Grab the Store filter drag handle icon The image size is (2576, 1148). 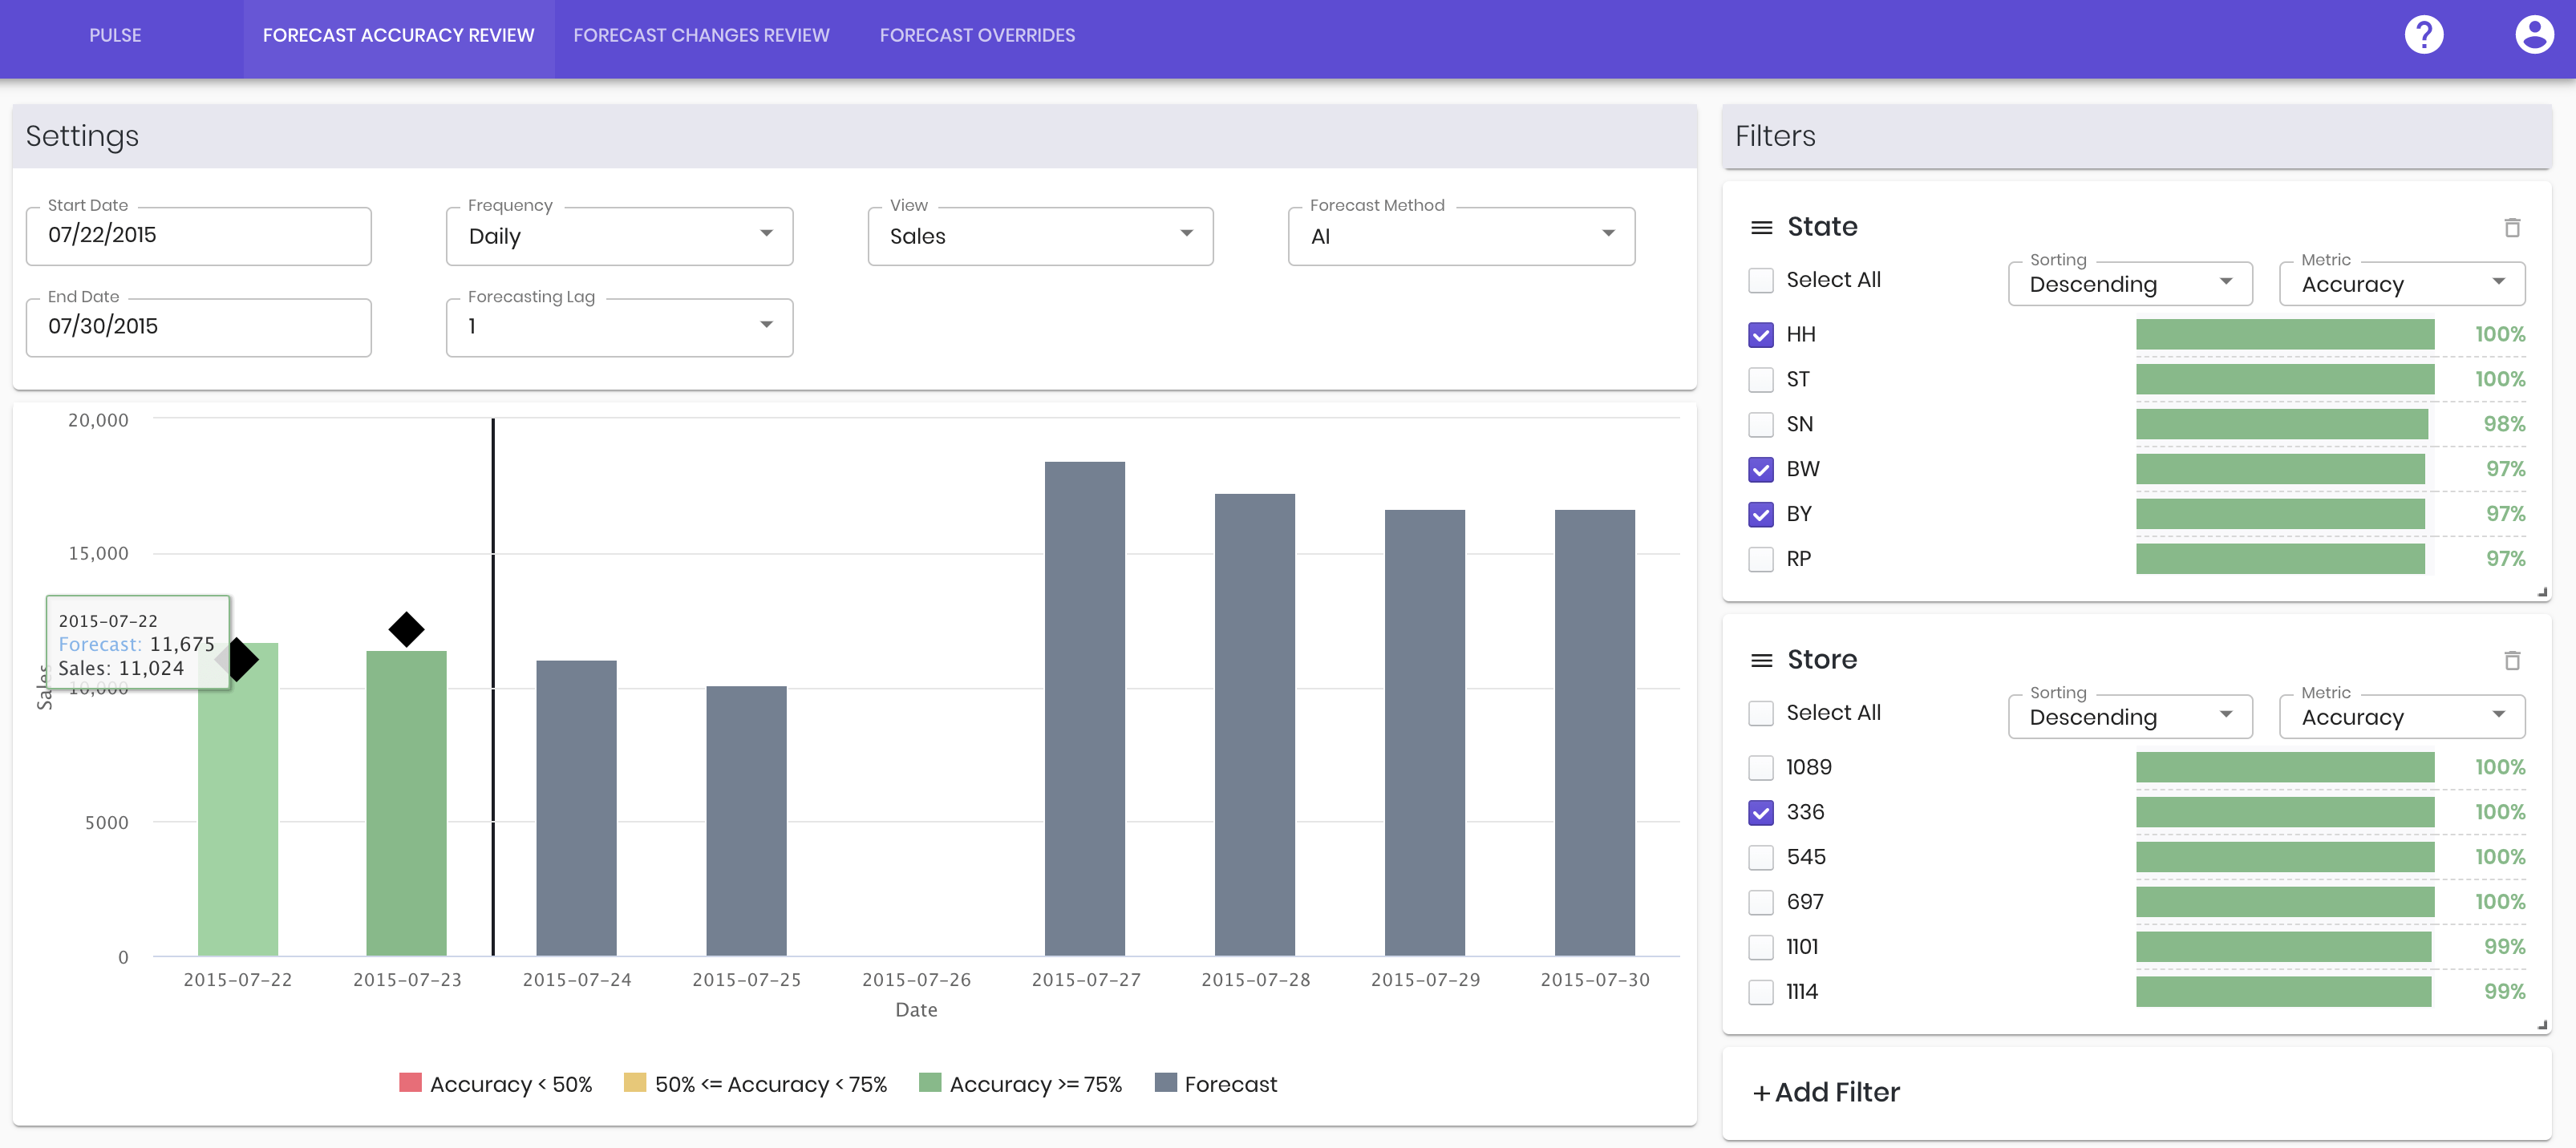coord(1761,661)
